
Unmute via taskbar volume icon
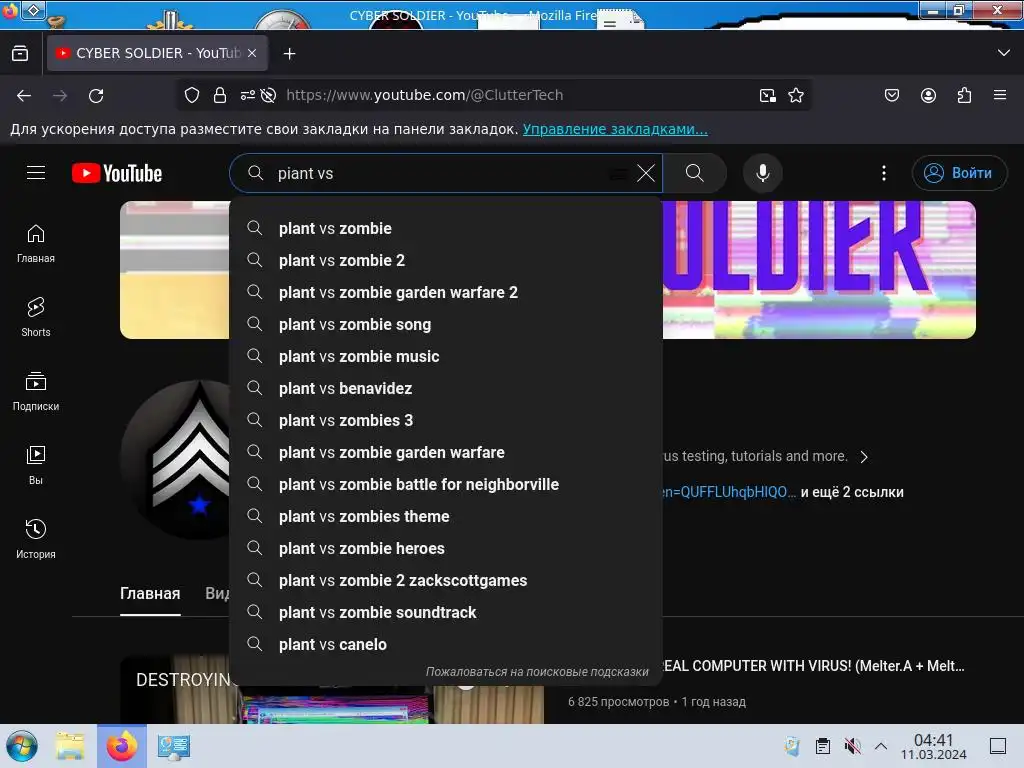point(852,746)
